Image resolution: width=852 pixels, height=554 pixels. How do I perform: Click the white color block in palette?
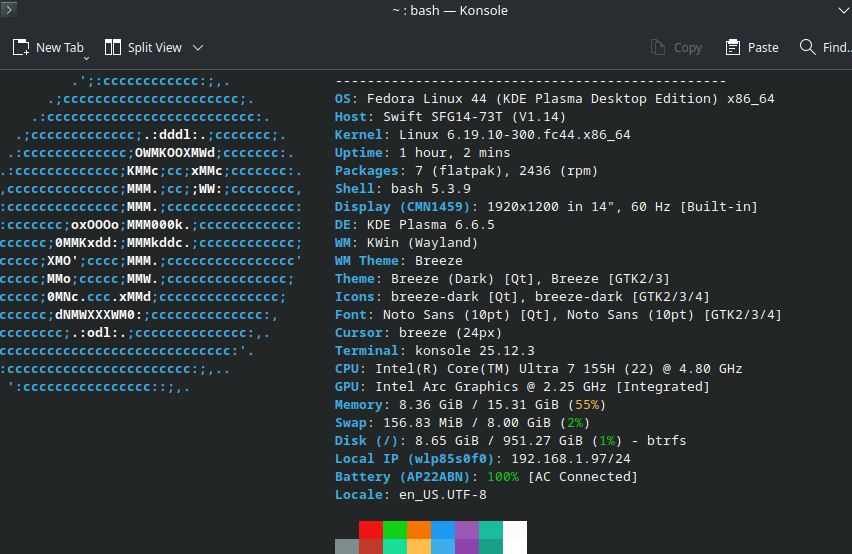point(515,537)
